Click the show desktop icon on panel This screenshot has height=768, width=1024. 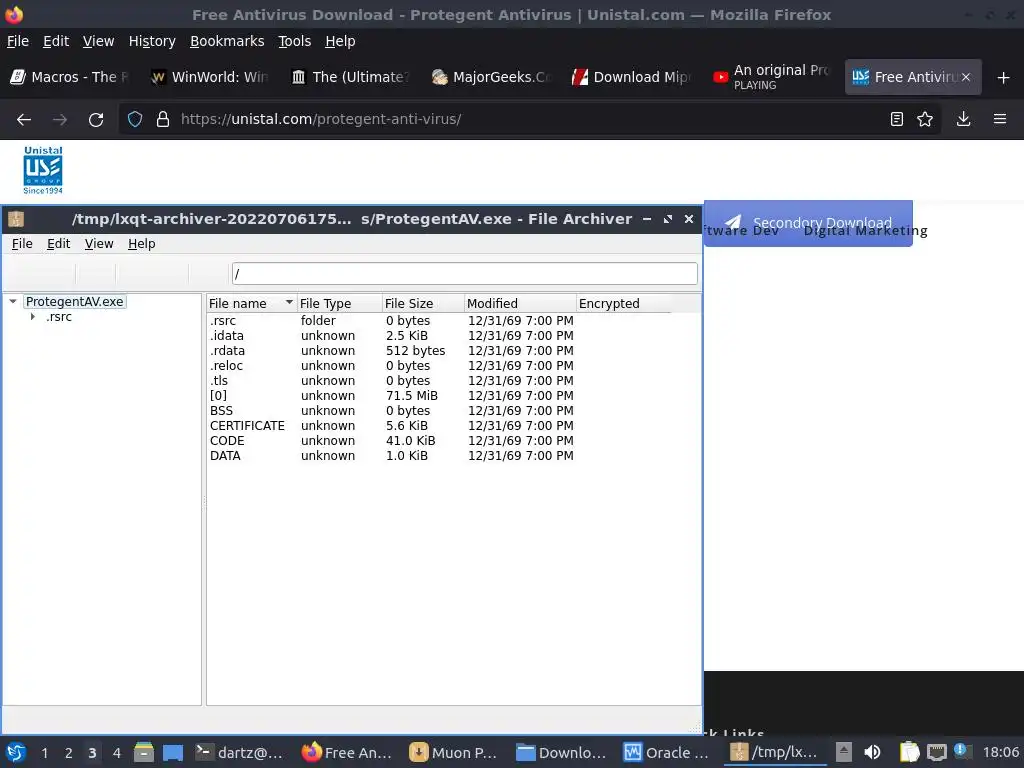coord(173,752)
